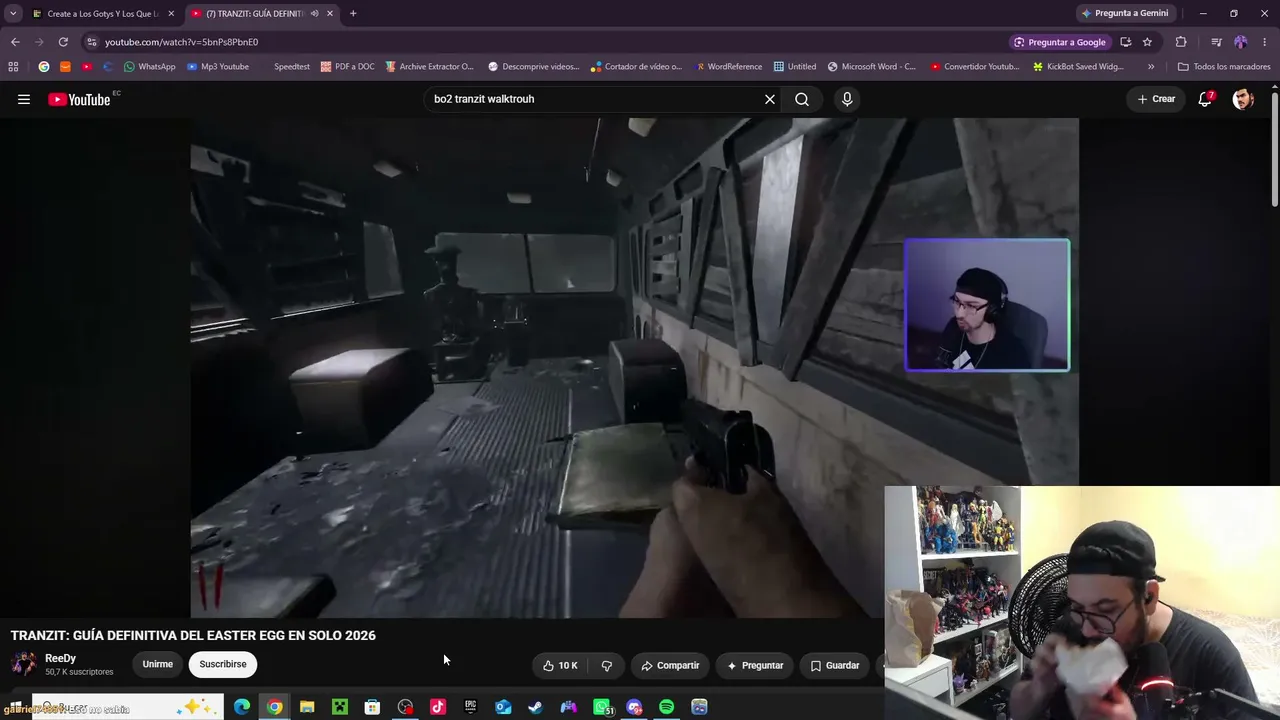Open Todos los marcadores folder
This screenshot has width=1280, height=720.
tap(1224, 67)
